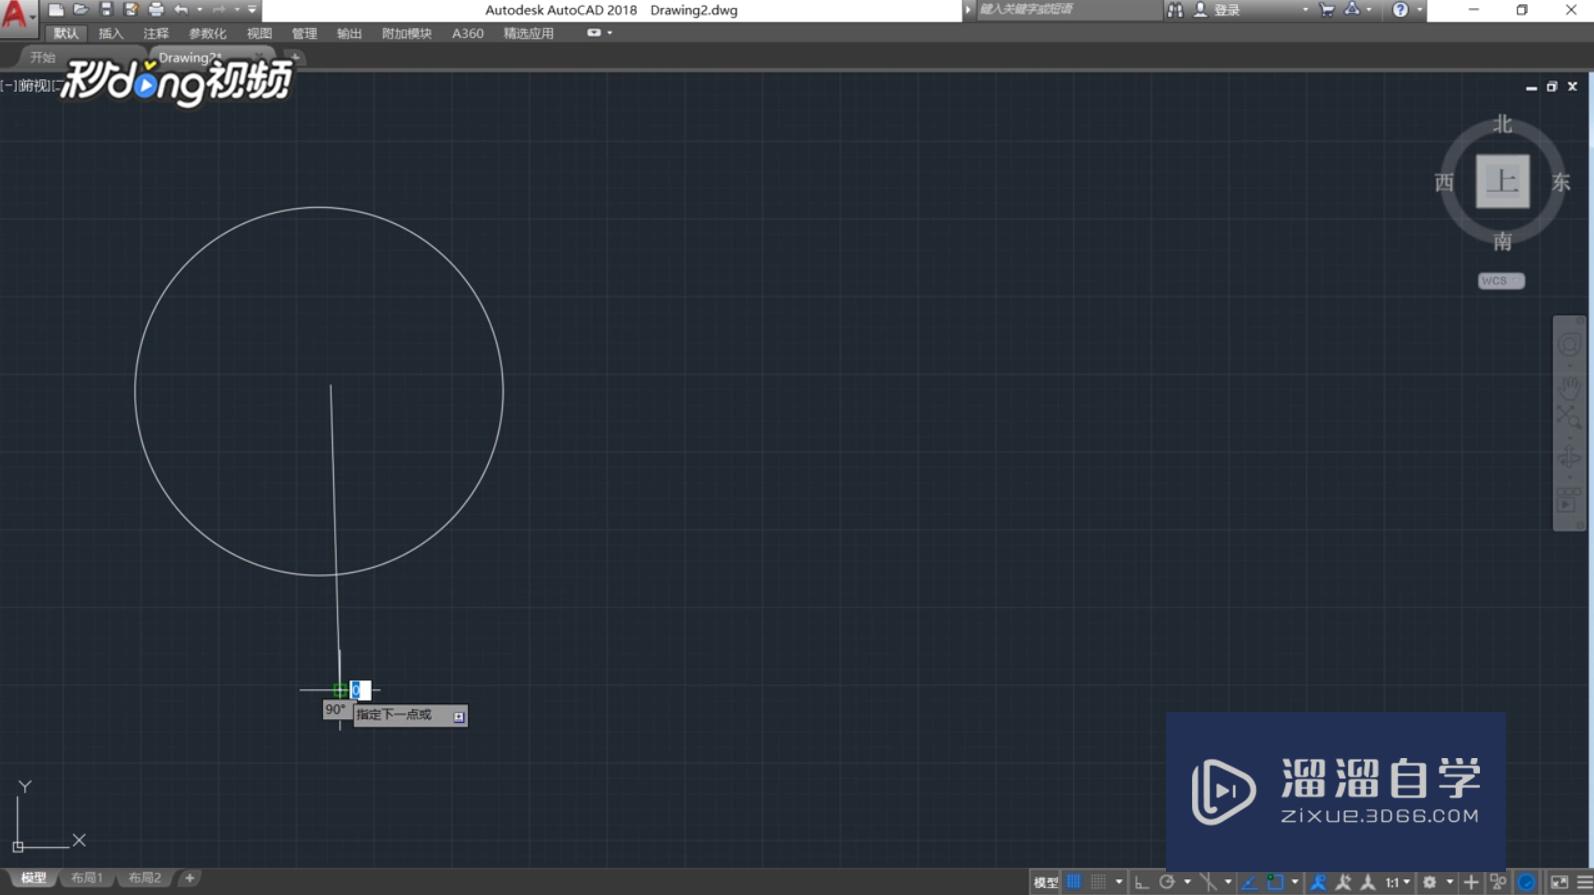Click the 东 direction on the ViewCube
Image resolution: width=1594 pixels, height=895 pixels.
point(1561,182)
